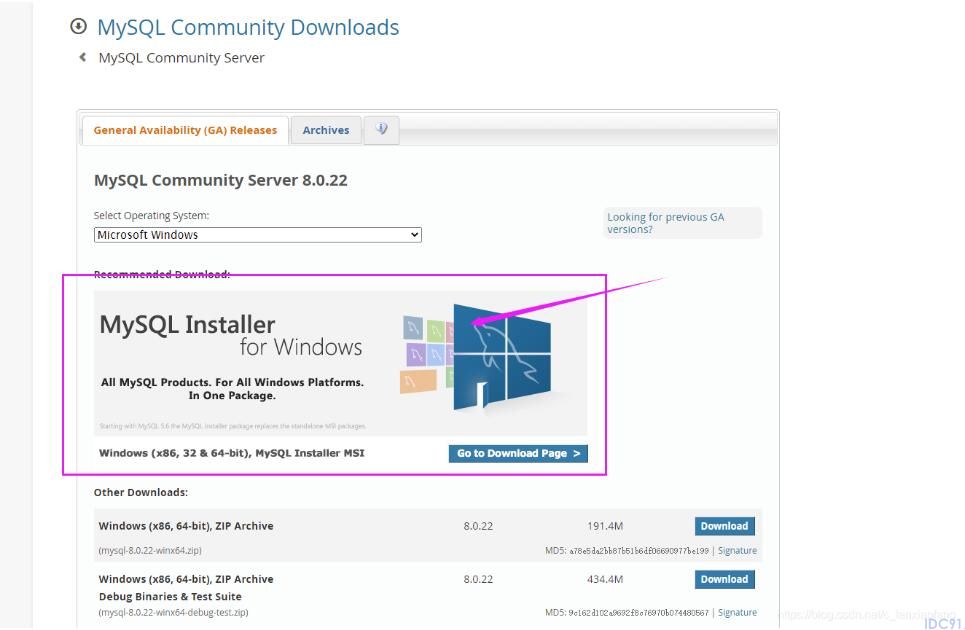
Task: Switch to the General Availability (GA) Releases tab
Action: click(185, 130)
